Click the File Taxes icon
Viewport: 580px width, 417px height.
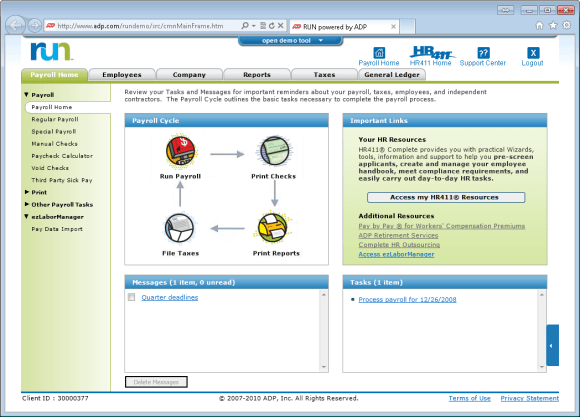pyautogui.click(x=179, y=228)
